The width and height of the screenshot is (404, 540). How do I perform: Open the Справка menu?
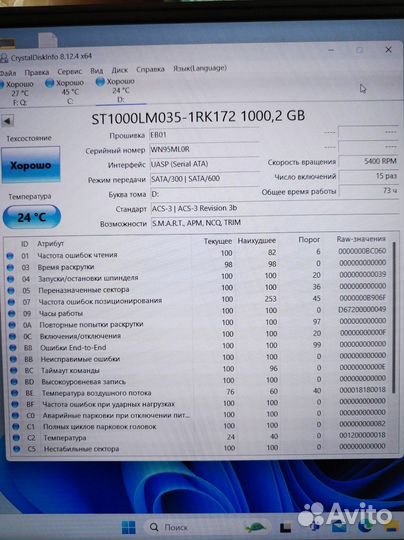[150, 69]
